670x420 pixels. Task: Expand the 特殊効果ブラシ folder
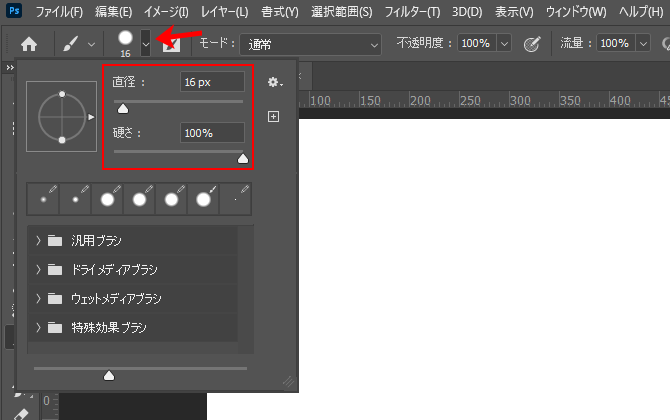(38, 327)
